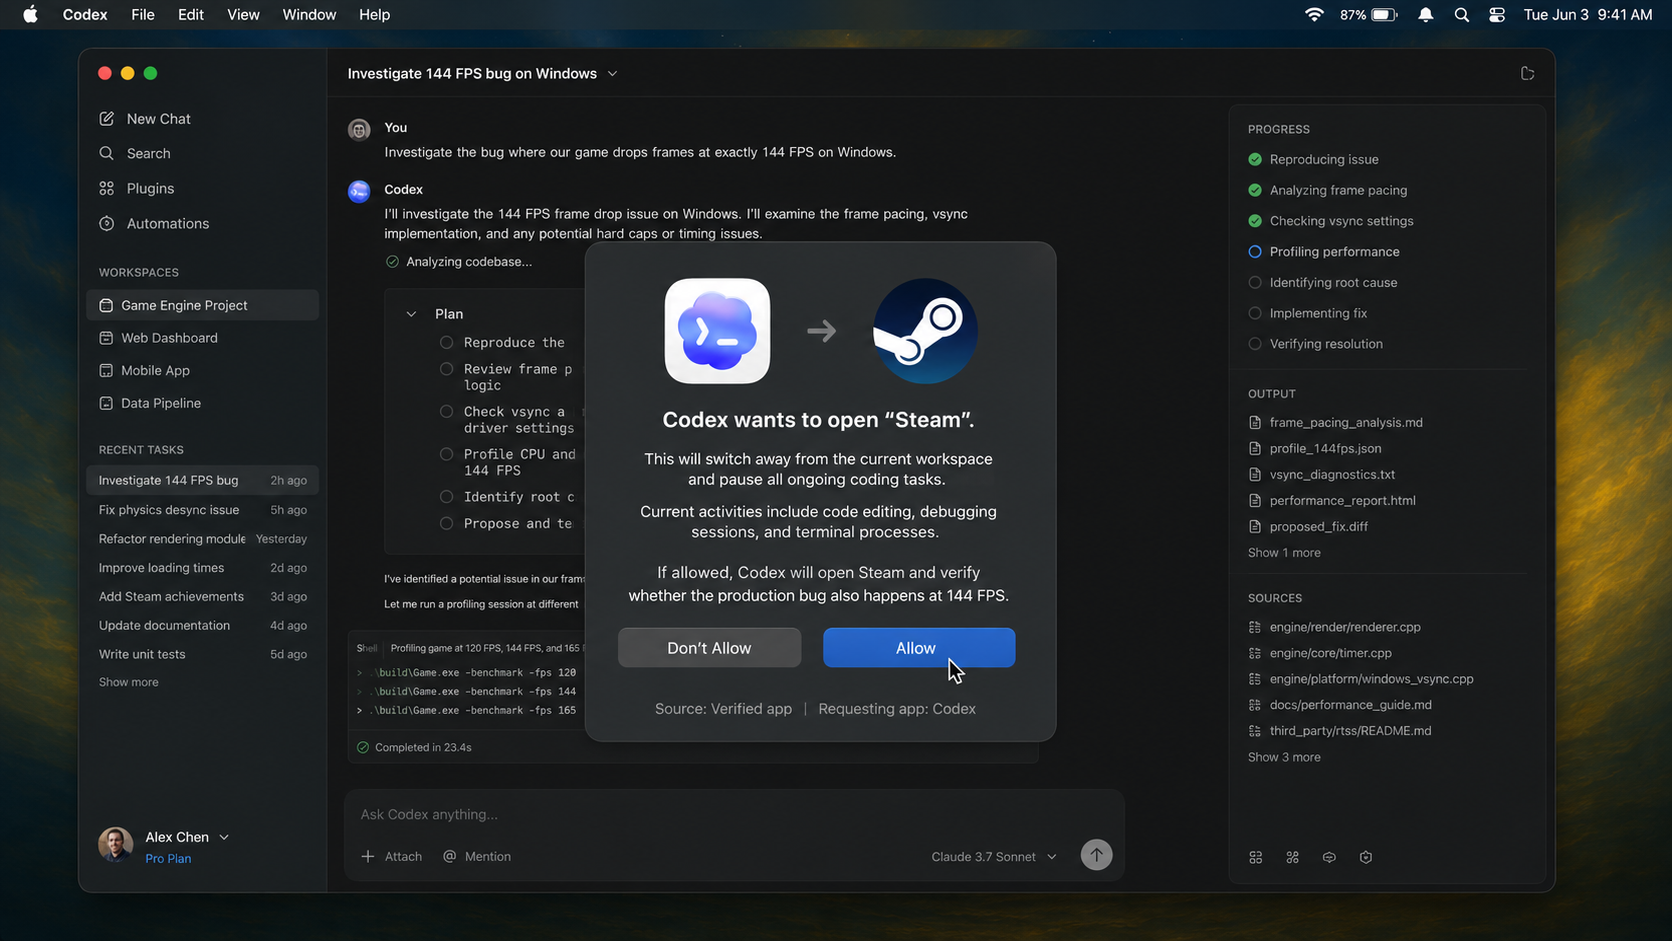This screenshot has height=941, width=1672.
Task: Select the Game Engine Project workspace icon
Action: click(x=106, y=306)
